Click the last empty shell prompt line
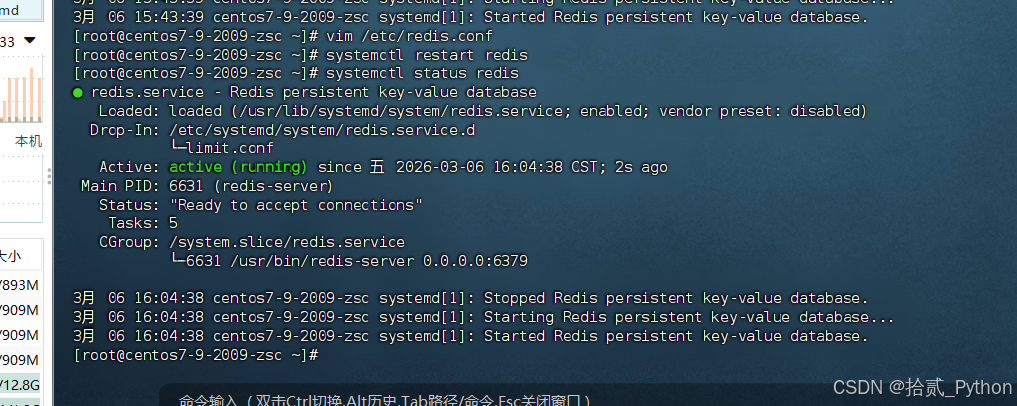Viewport: 1017px width, 406px height. [196, 355]
